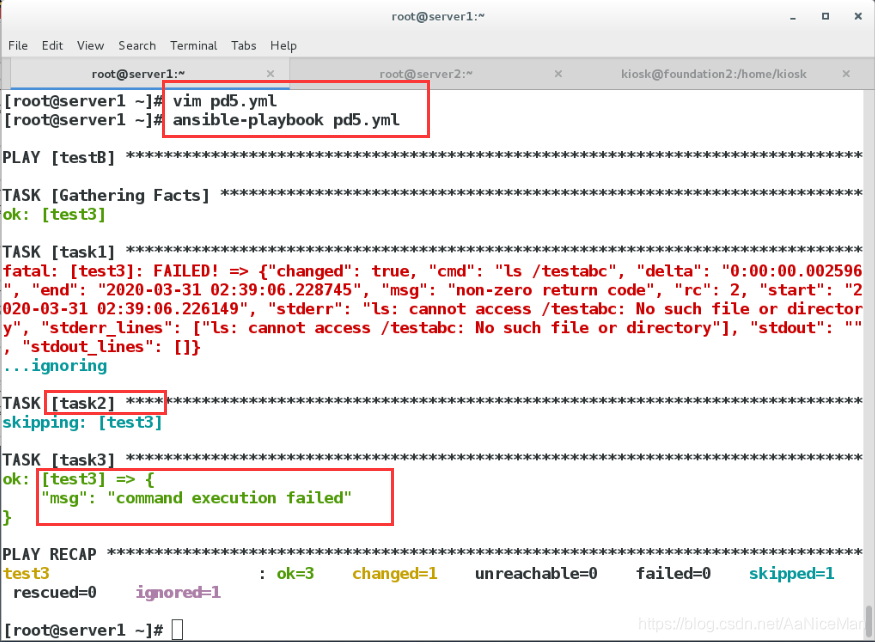
Task: Click the 'vim pd5.yml' command text
Action: [x=224, y=101]
